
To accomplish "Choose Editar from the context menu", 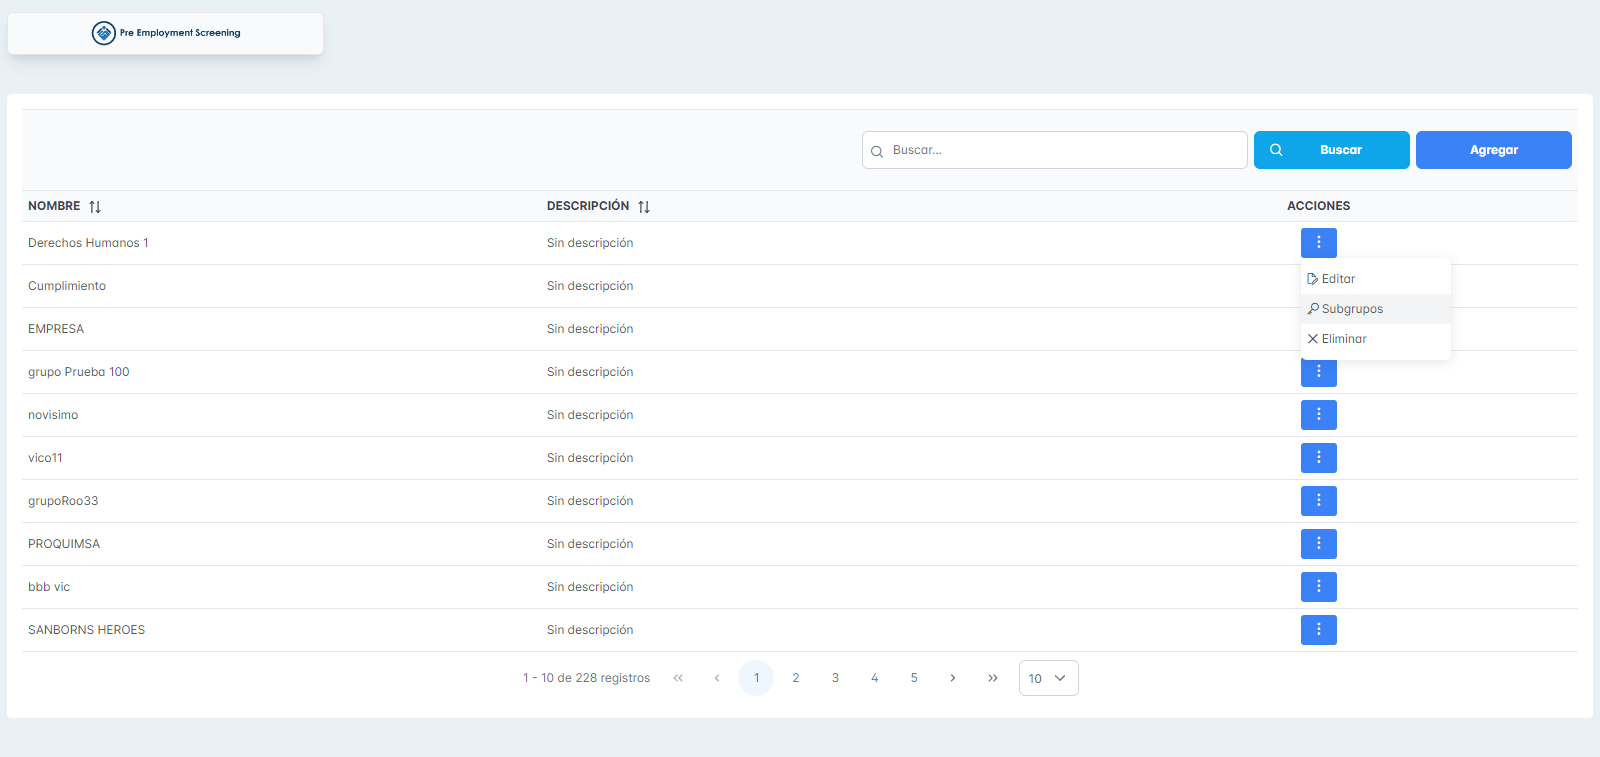I will (1337, 279).
